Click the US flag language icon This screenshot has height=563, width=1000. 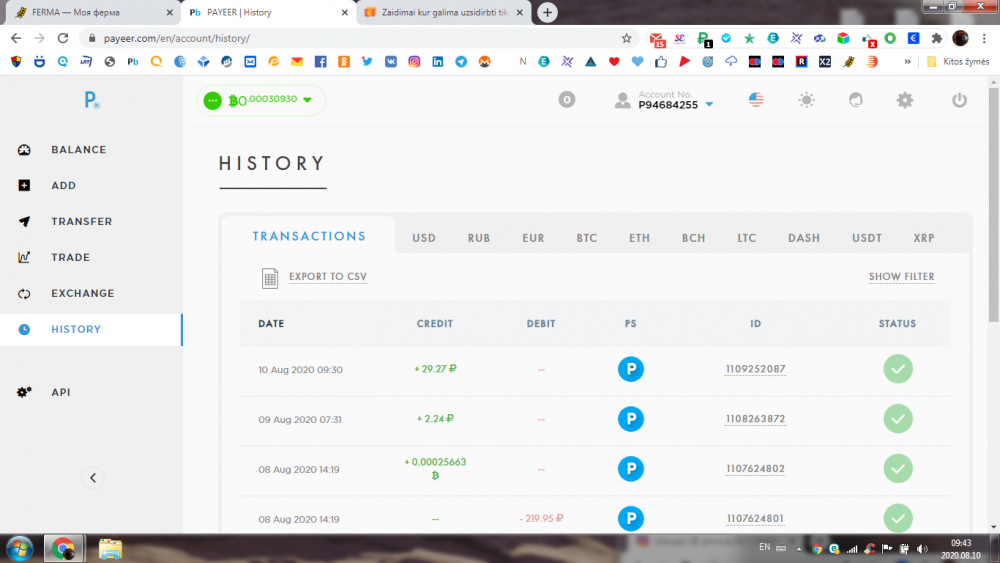coord(756,100)
